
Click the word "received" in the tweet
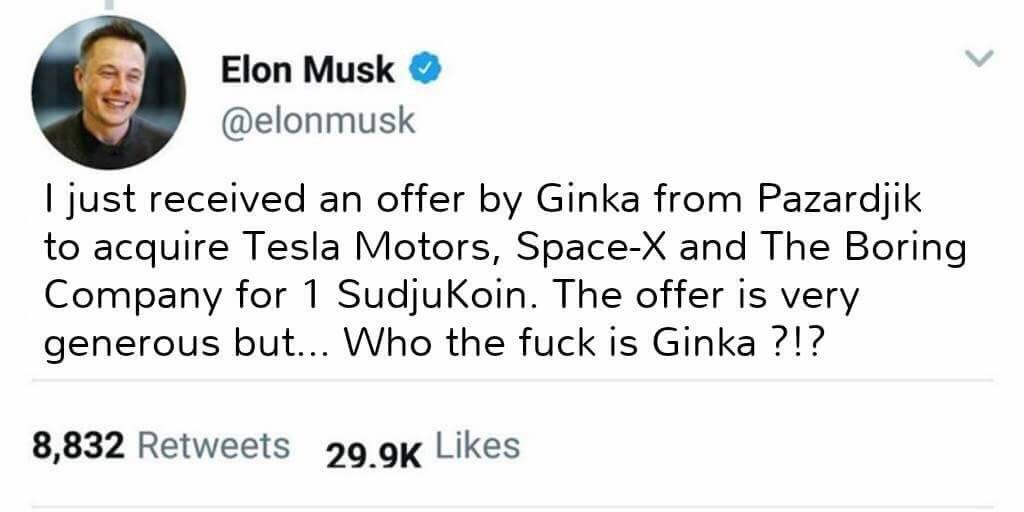point(217,200)
